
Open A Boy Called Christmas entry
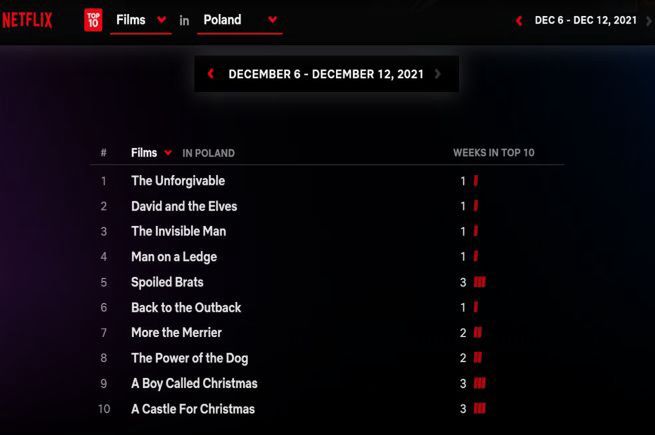coord(194,384)
